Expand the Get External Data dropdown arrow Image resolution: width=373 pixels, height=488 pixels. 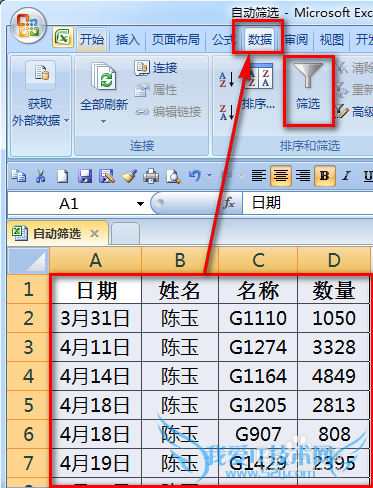(x=66, y=120)
